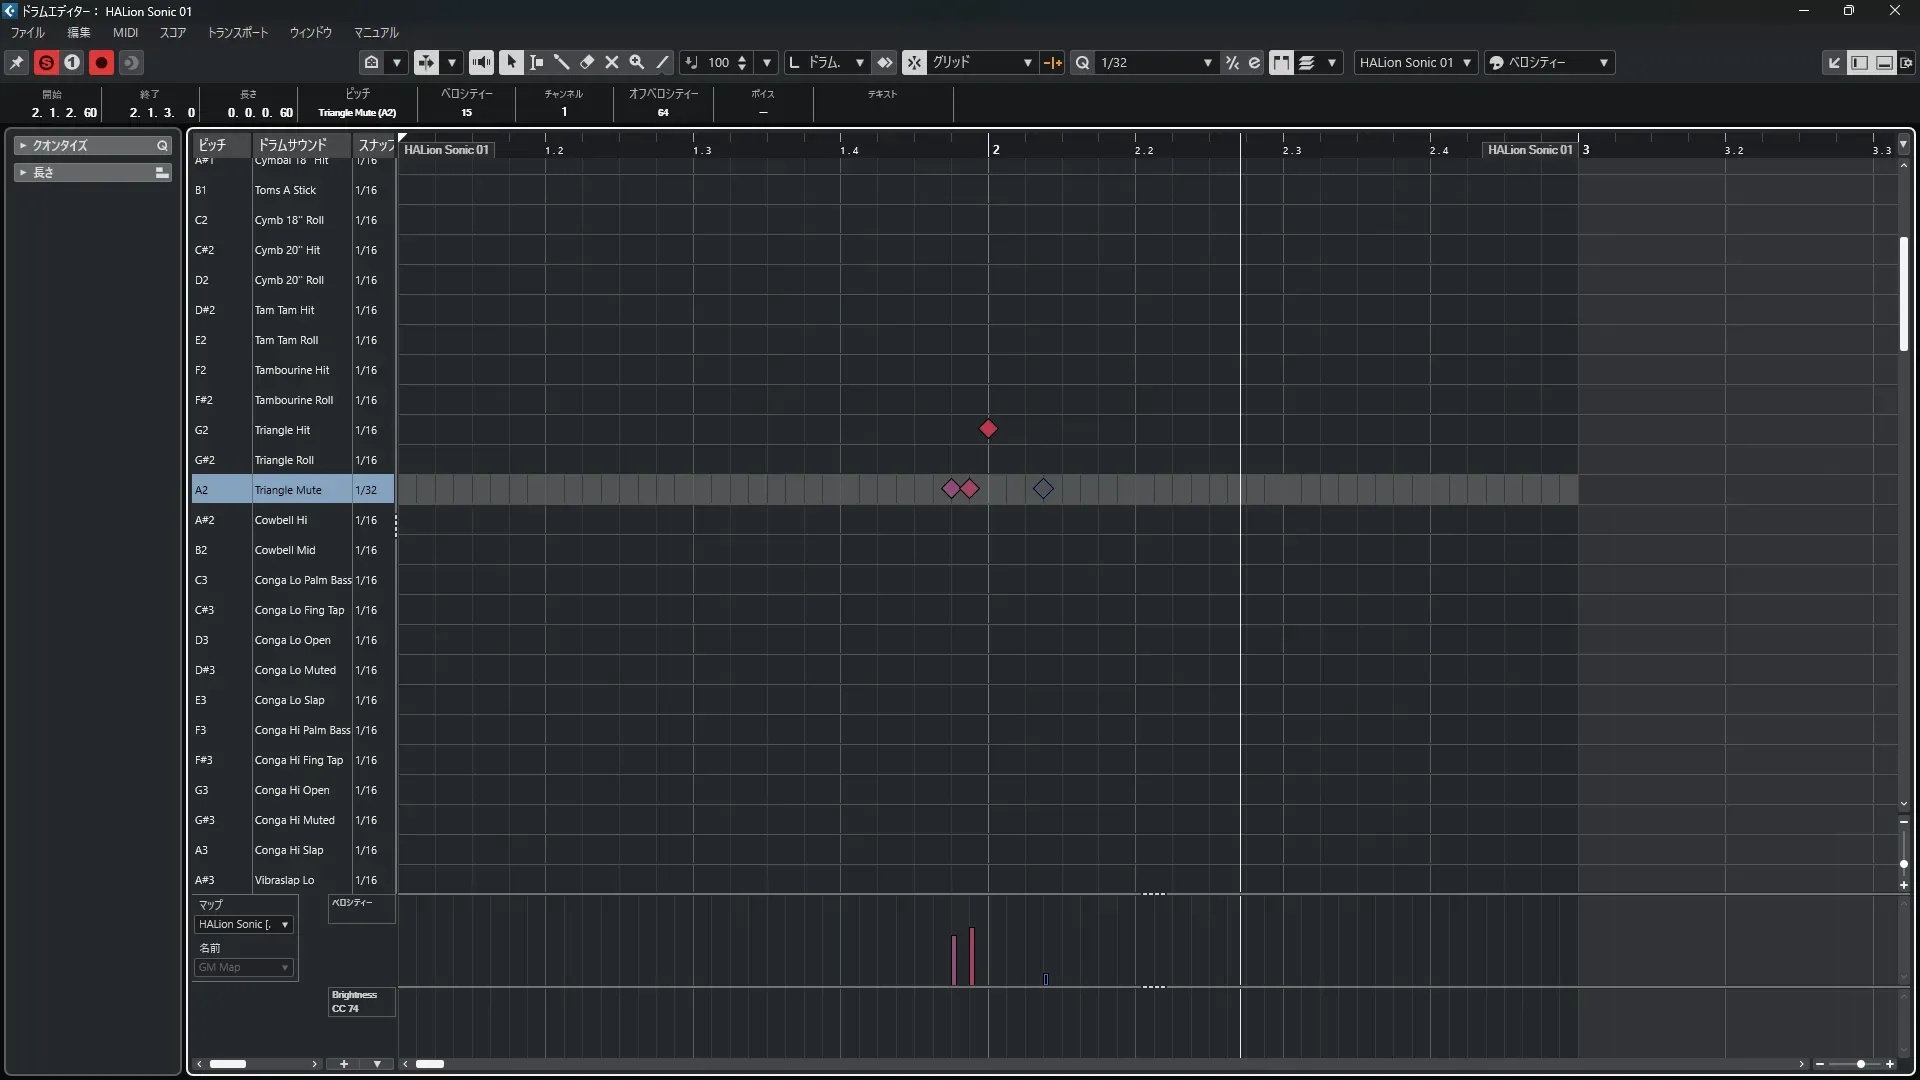1920x1080 pixels.
Task: Toggle Acoustic Feedback speaker button
Action: pyautogui.click(x=481, y=62)
